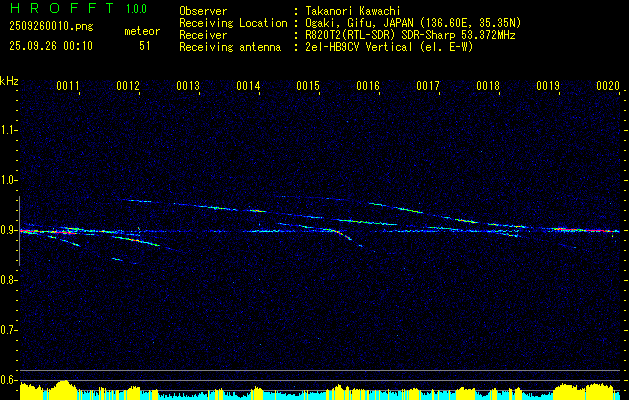
Task: Click the Receiver label
Action: [203, 35]
